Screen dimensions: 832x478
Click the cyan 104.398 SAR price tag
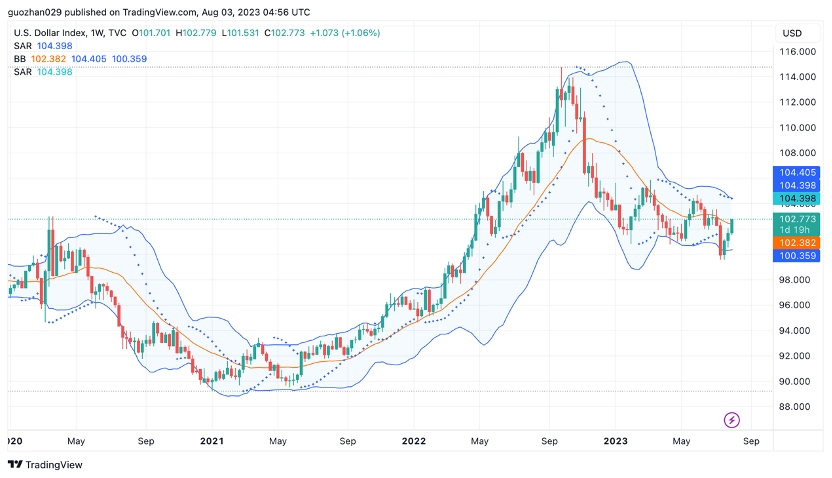797,198
